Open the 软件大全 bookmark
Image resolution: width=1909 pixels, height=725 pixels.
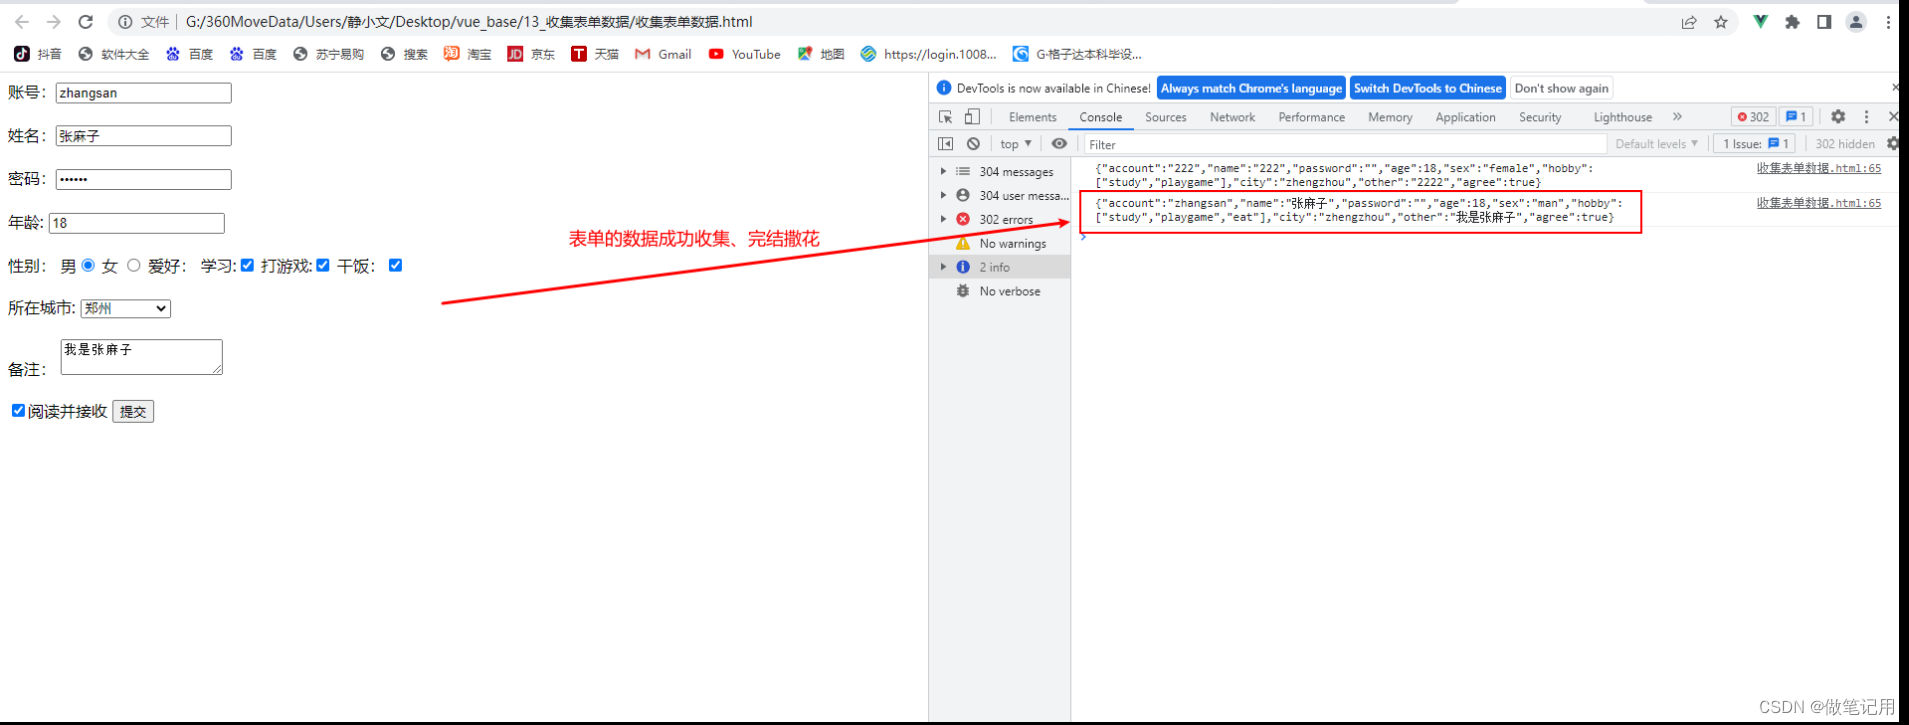(113, 54)
